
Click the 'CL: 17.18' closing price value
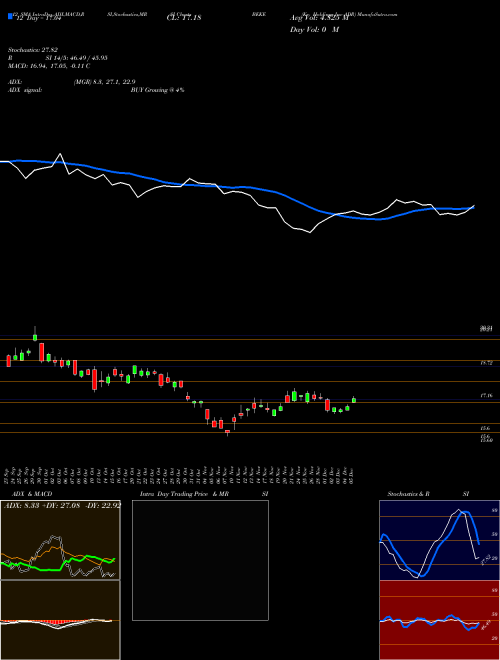184,18
